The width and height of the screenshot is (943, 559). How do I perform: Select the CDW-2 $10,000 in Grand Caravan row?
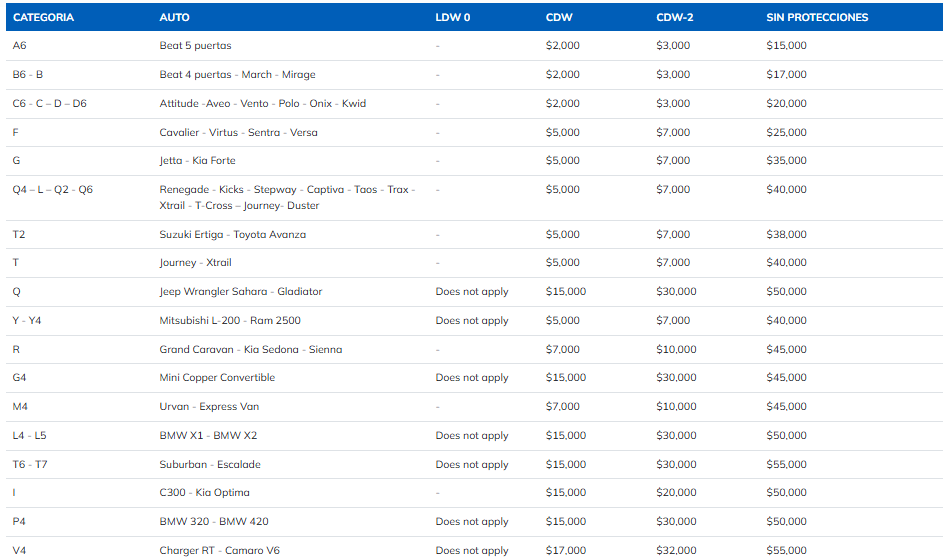point(677,350)
